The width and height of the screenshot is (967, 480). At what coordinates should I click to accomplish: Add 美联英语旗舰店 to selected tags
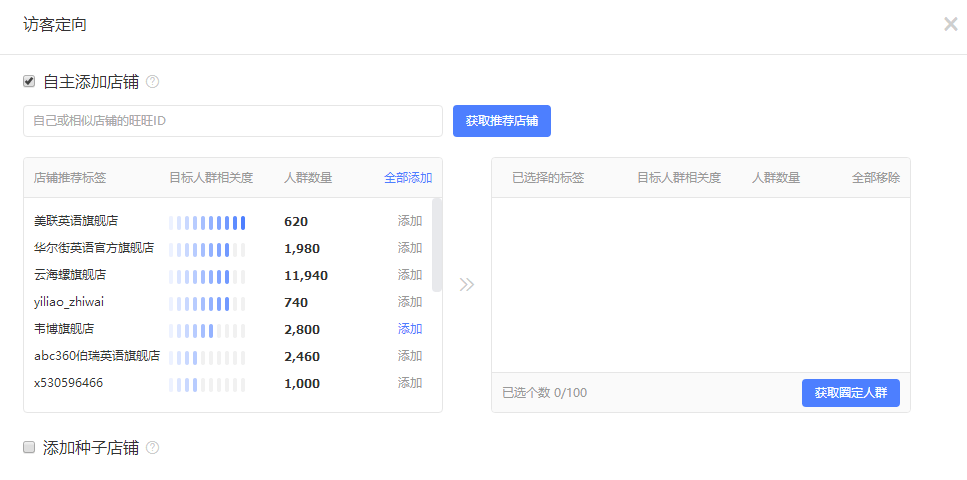point(410,221)
